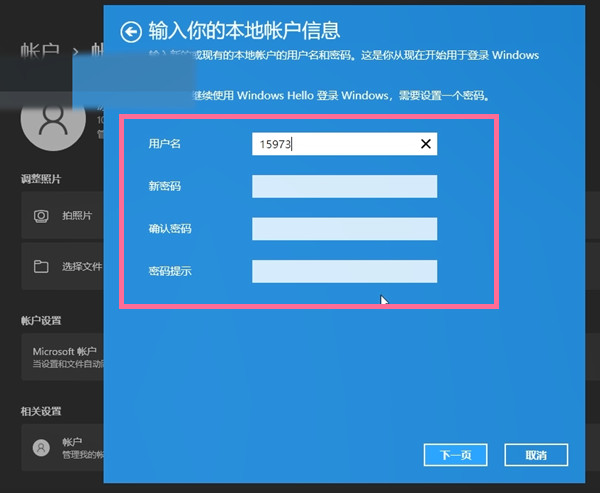
Task: Click the 用户名 label
Action: (x=164, y=144)
